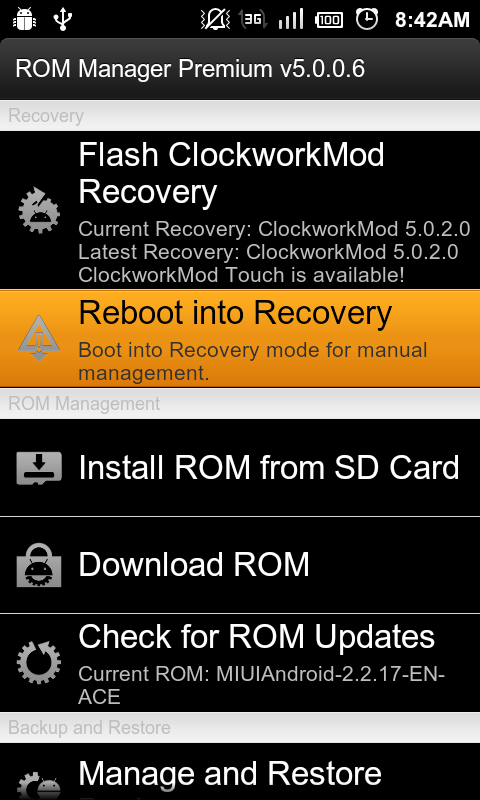
Task: Choose Install ROM from SD Card
Action: point(240,467)
